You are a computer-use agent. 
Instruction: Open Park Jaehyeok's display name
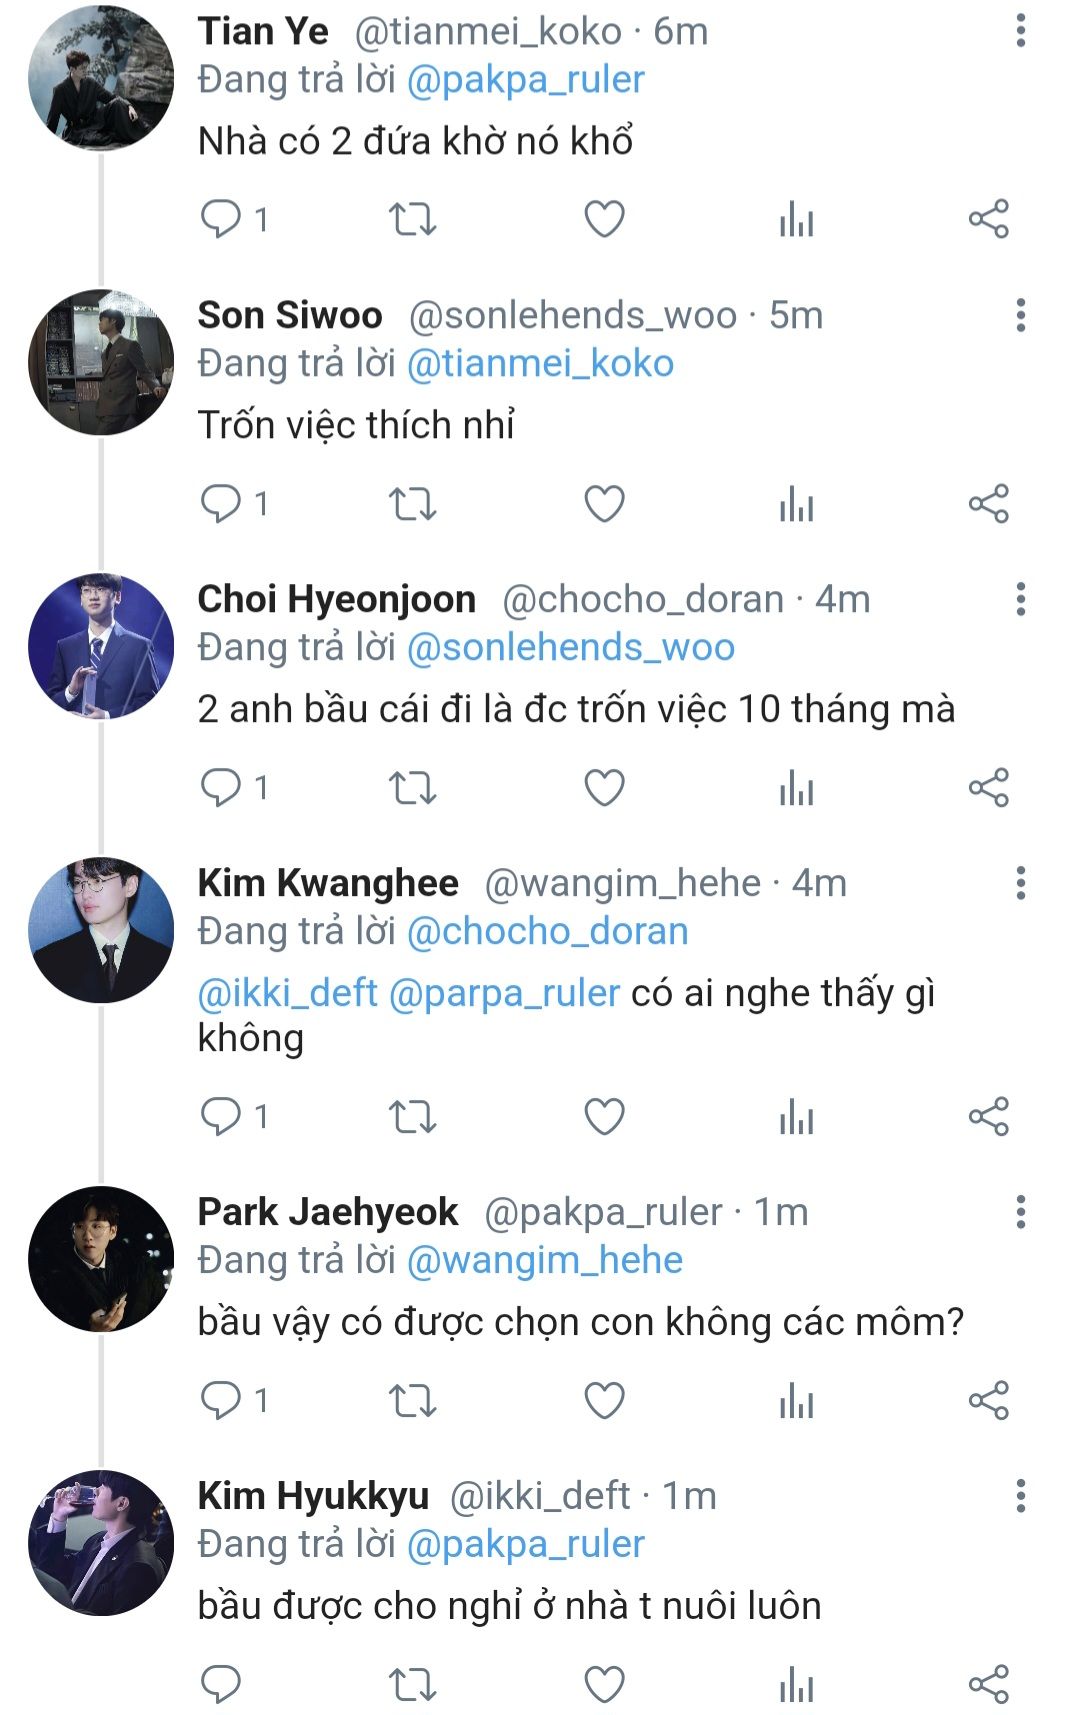[328, 1212]
